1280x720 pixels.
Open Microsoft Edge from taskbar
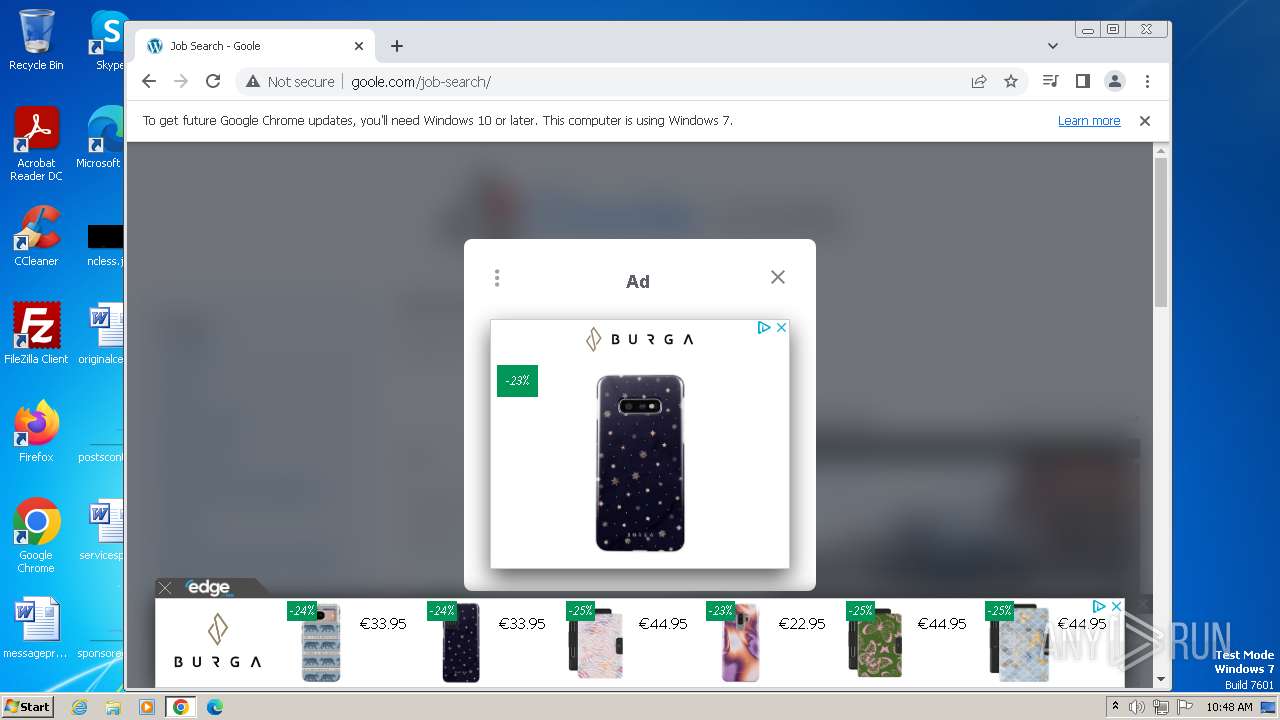(214, 707)
